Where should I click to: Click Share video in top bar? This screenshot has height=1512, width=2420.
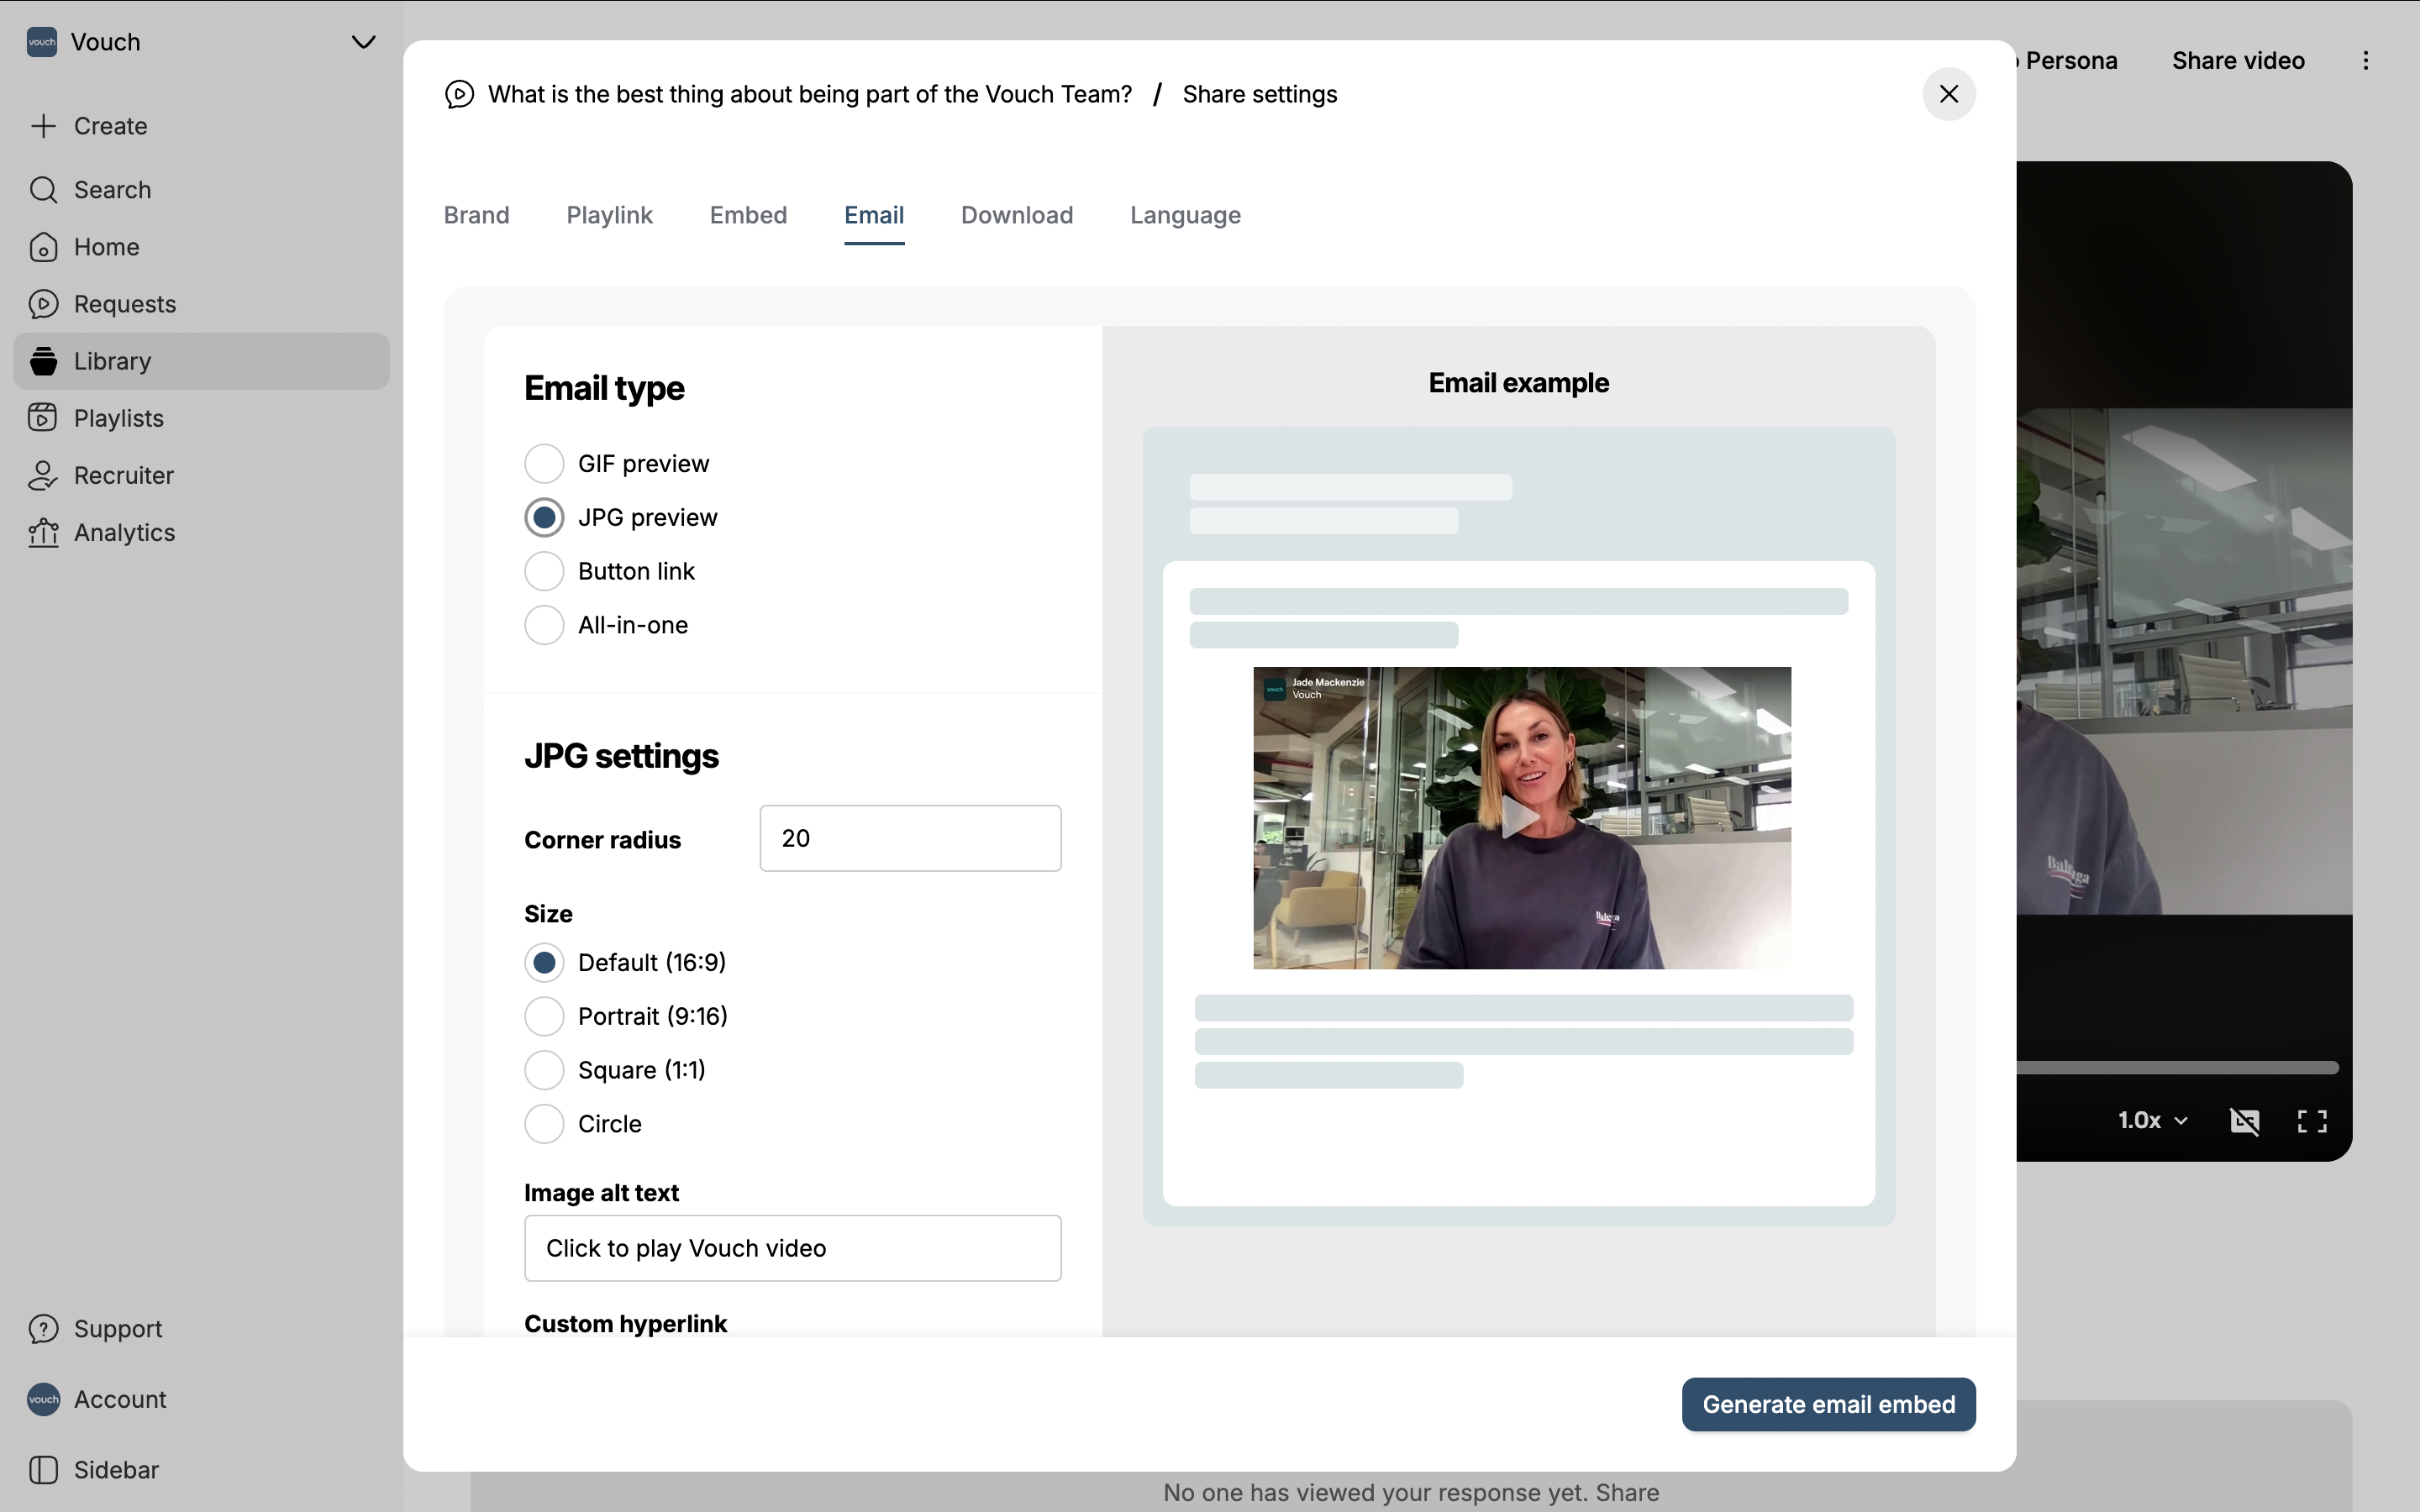2238,61
